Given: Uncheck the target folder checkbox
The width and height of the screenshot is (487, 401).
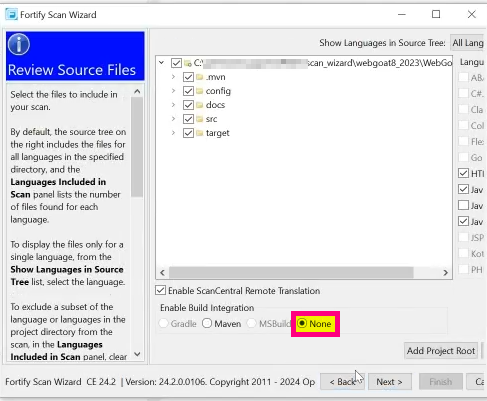Looking at the screenshot, I should pyautogui.click(x=188, y=133).
